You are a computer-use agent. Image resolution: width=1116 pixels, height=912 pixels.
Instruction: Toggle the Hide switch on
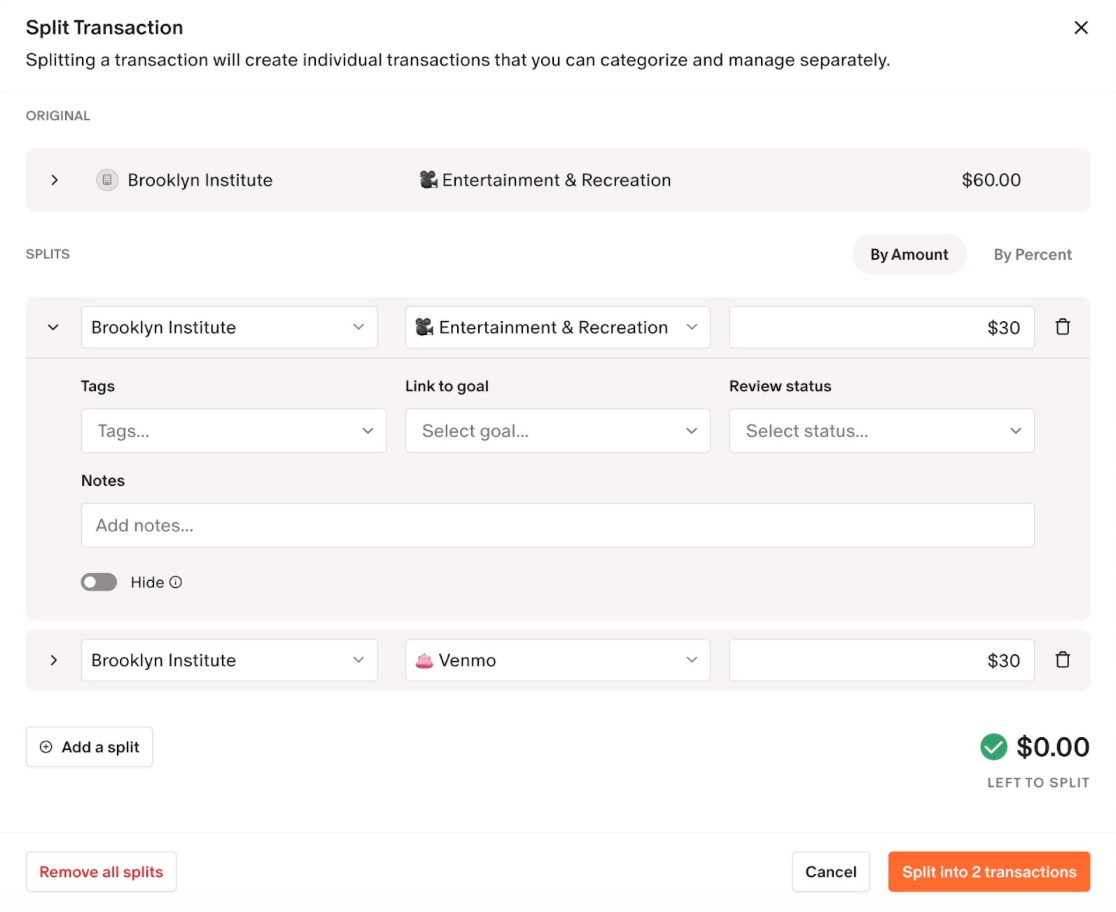(x=99, y=582)
